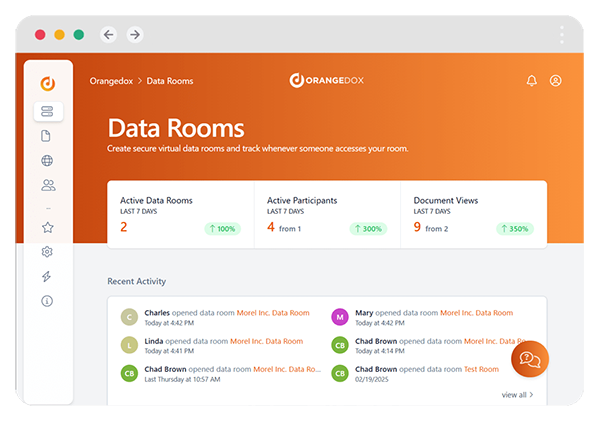Open the user account profile icon
Viewport: 600px width, 421px height.
(x=556, y=81)
